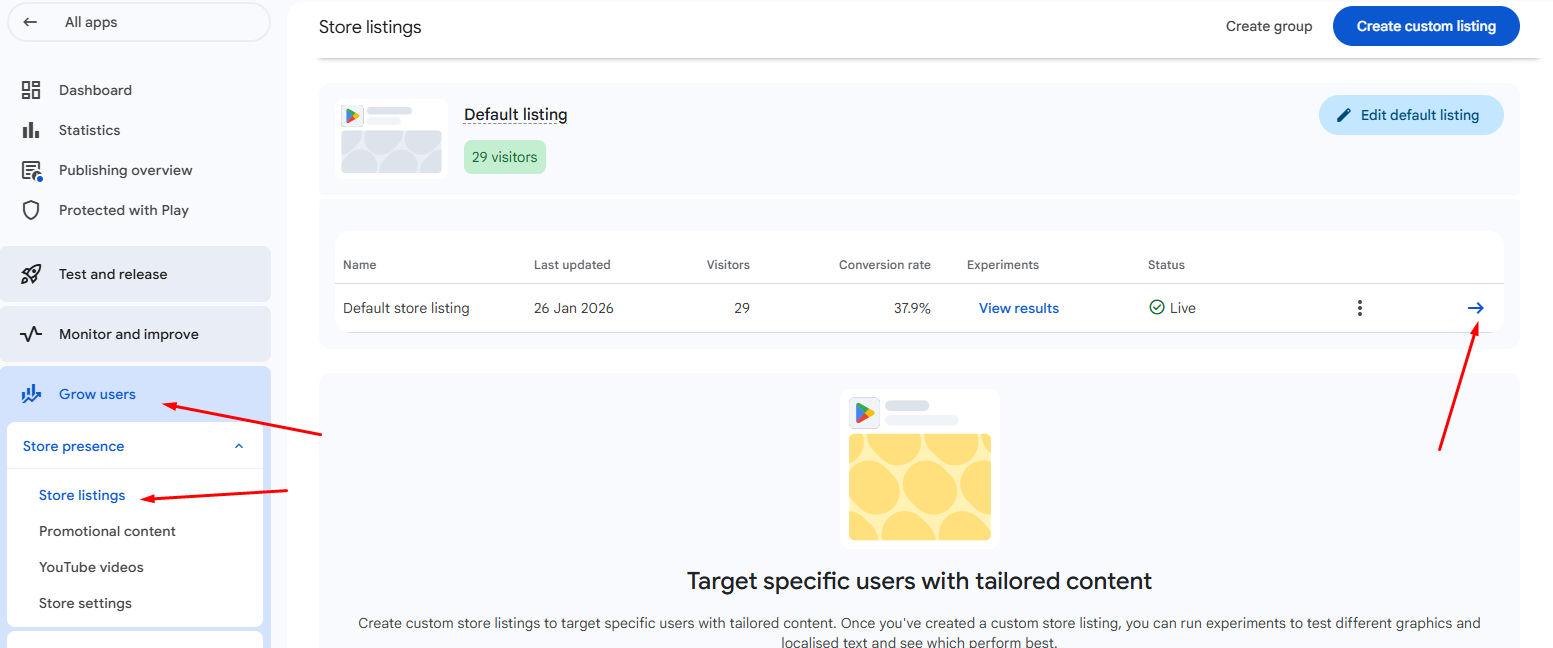
Task: Click the Test and release rocket icon
Action: tap(31, 274)
